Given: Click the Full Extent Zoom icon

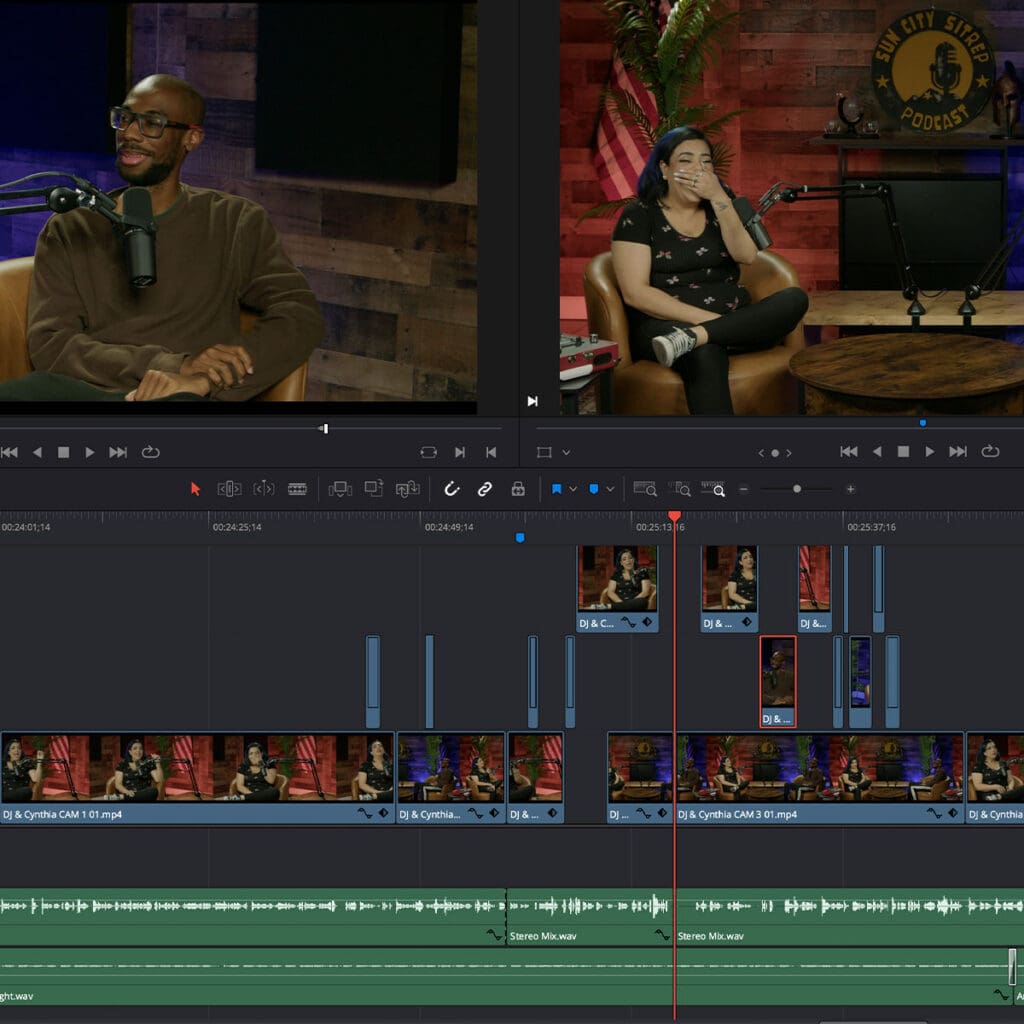Looking at the screenshot, I should point(645,489).
